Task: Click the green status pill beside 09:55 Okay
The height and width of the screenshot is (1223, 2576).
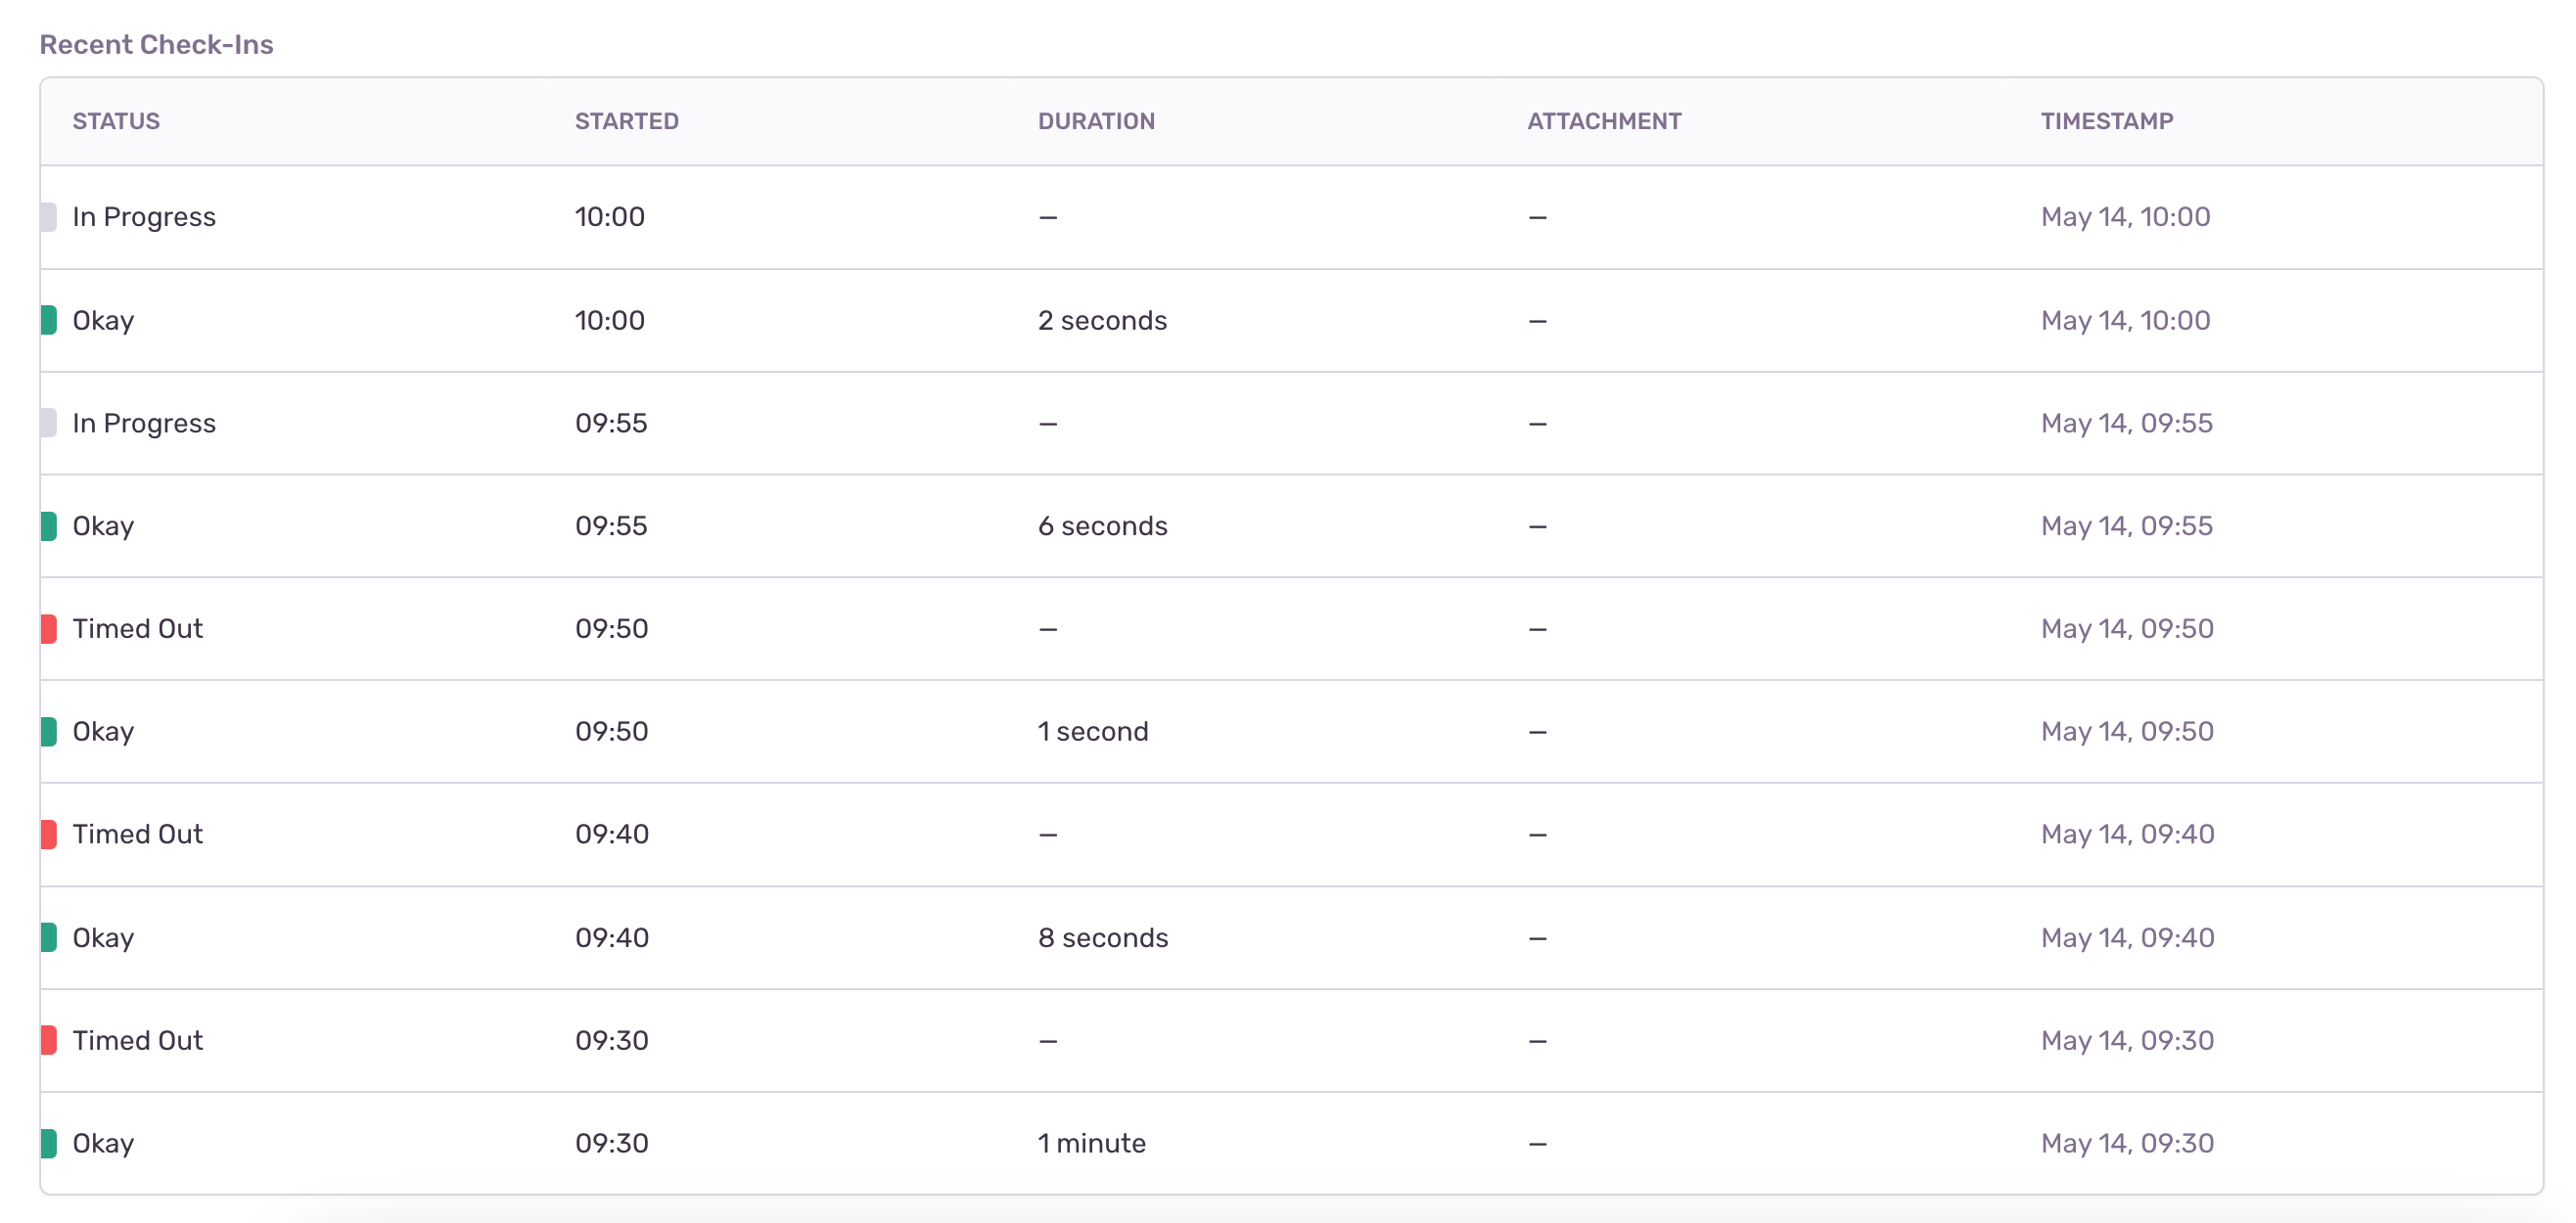Action: (48, 525)
